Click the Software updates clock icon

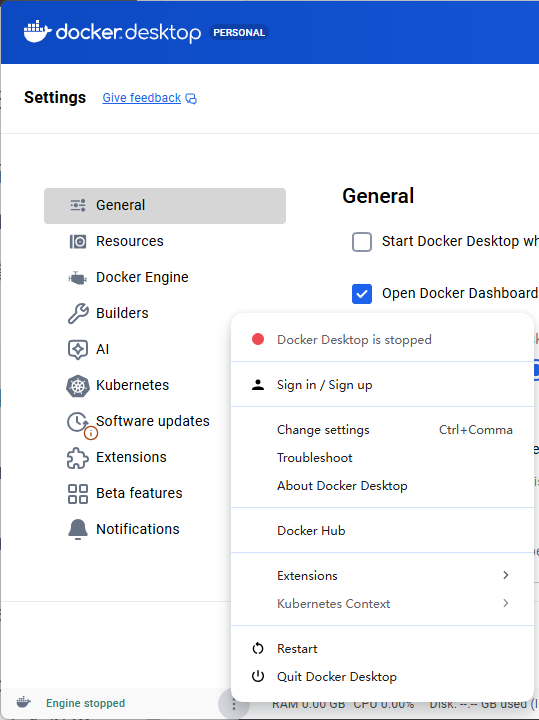(x=77, y=422)
